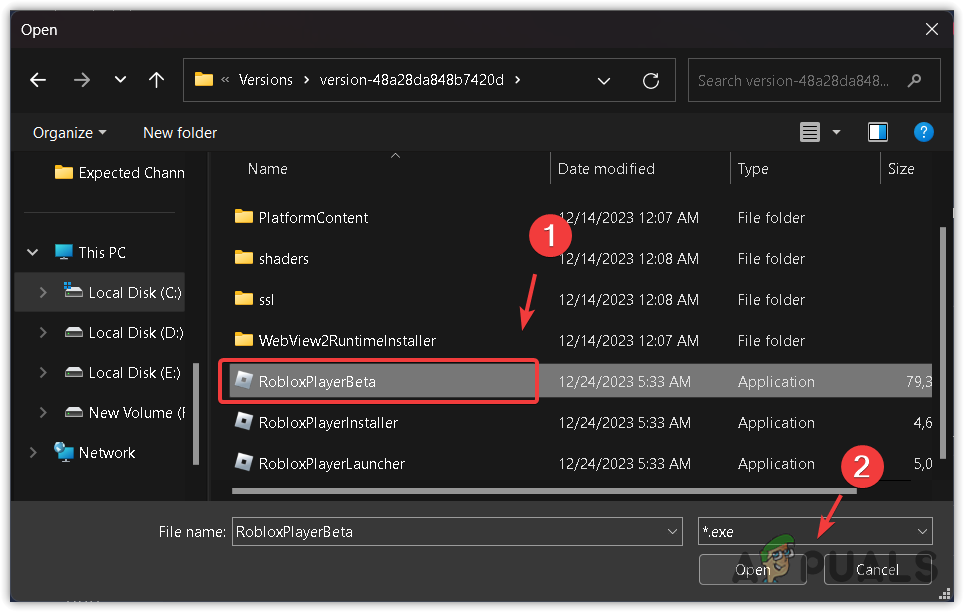Sort by Size column header

point(901,169)
